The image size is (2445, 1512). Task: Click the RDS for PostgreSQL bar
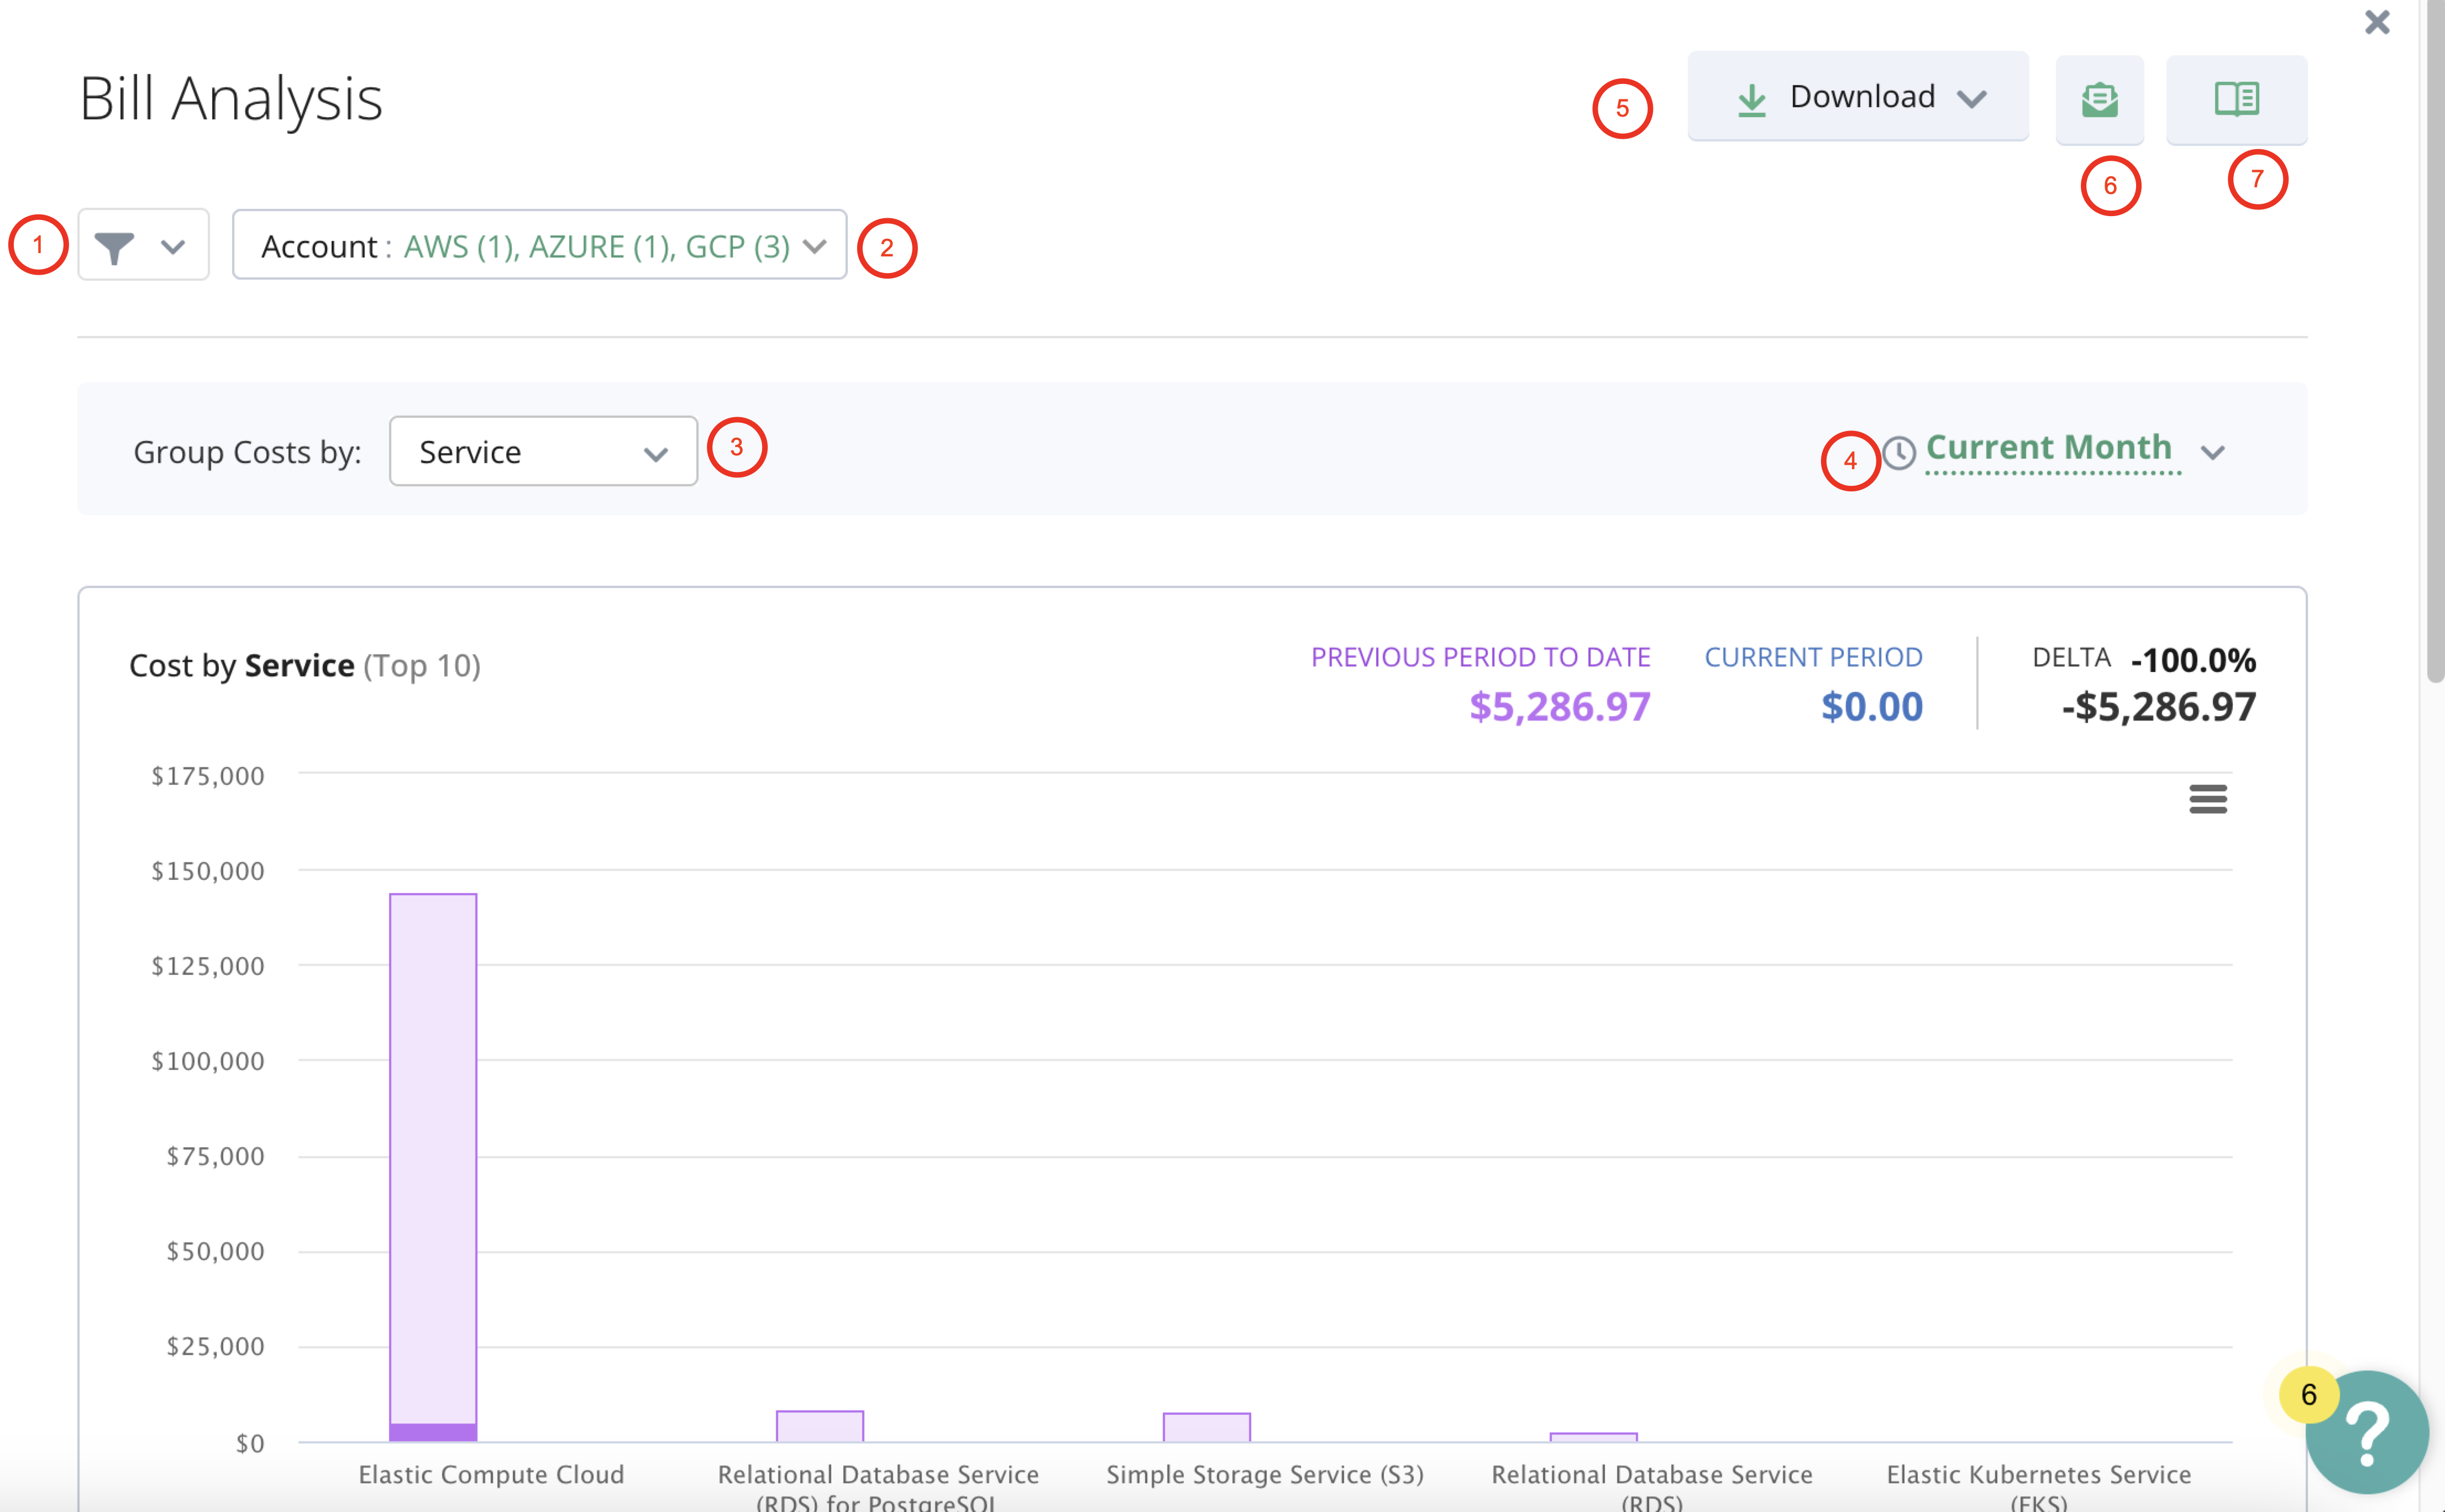click(820, 1426)
